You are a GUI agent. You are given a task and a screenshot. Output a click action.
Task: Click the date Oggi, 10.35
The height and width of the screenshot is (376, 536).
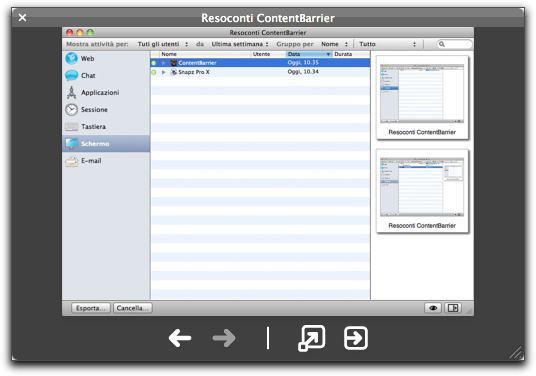click(x=303, y=63)
